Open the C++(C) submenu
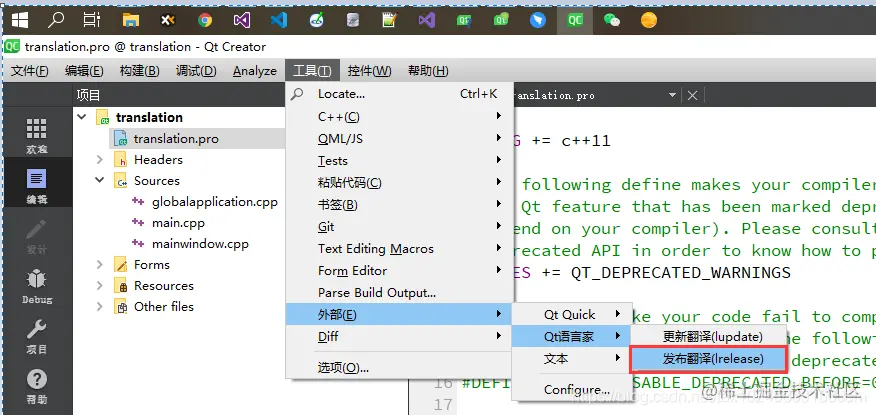 click(x=399, y=116)
